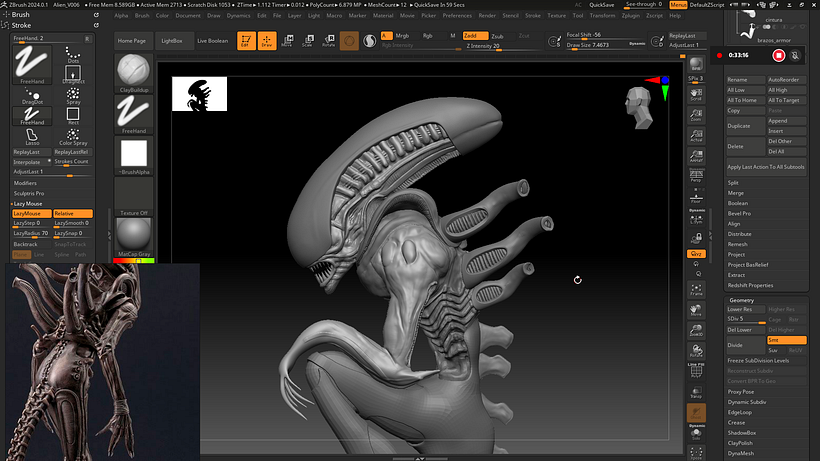820x461 pixels.
Task: Adjust the Z Intensity slider
Action: 499,46
